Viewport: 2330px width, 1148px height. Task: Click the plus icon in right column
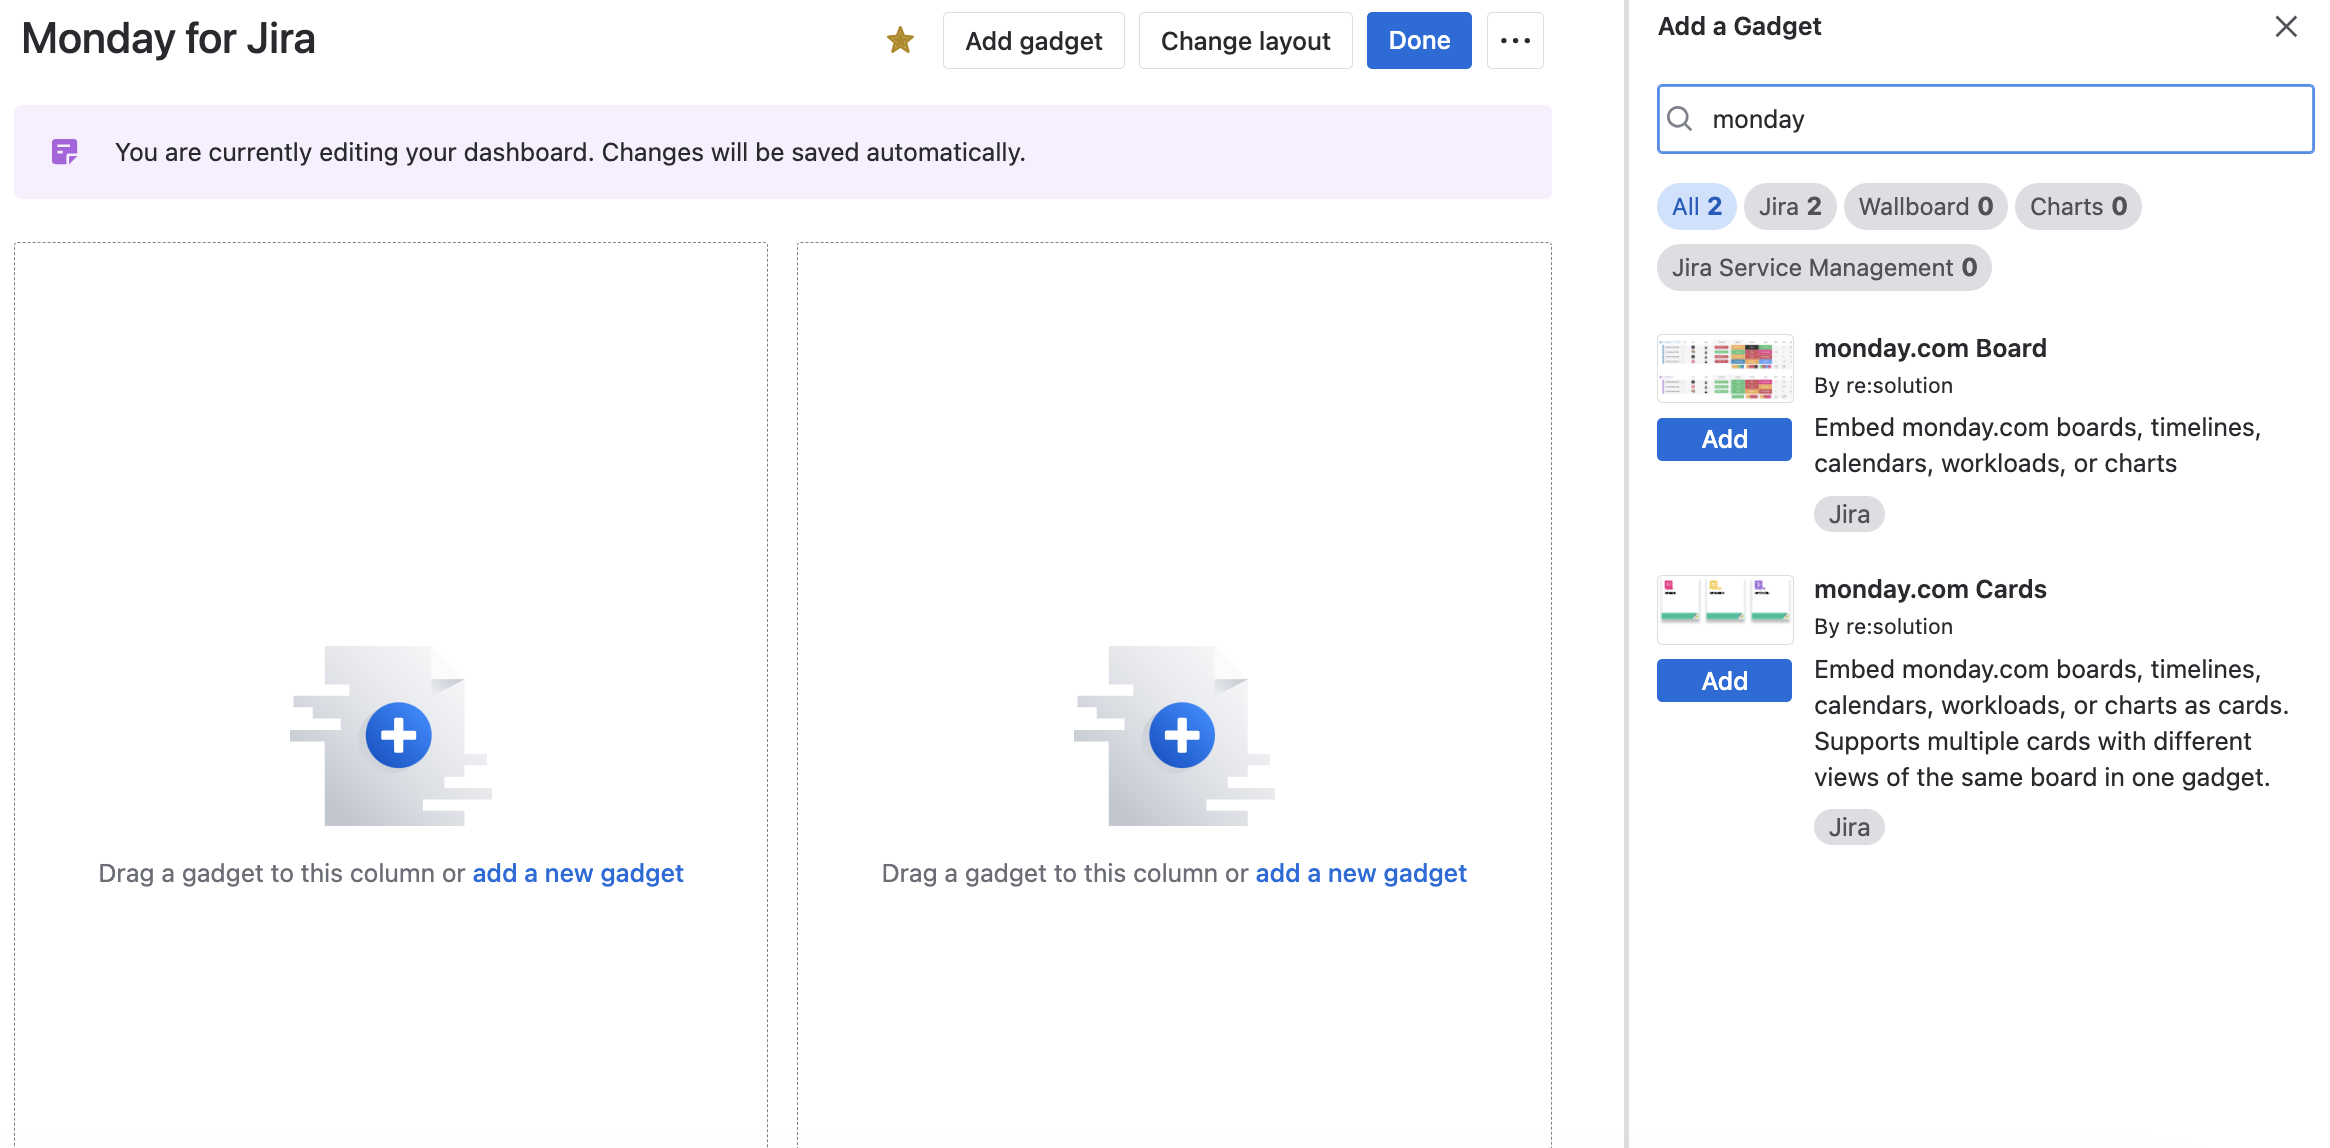[x=1181, y=735]
